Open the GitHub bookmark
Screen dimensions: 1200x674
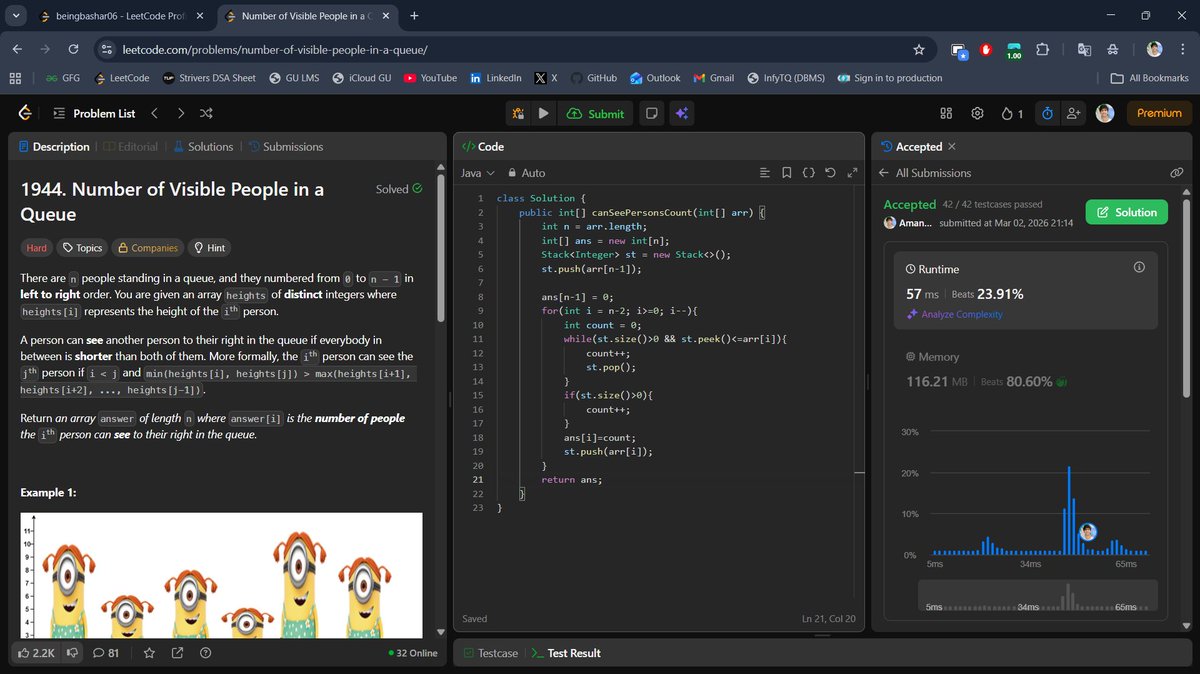[x=592, y=78]
